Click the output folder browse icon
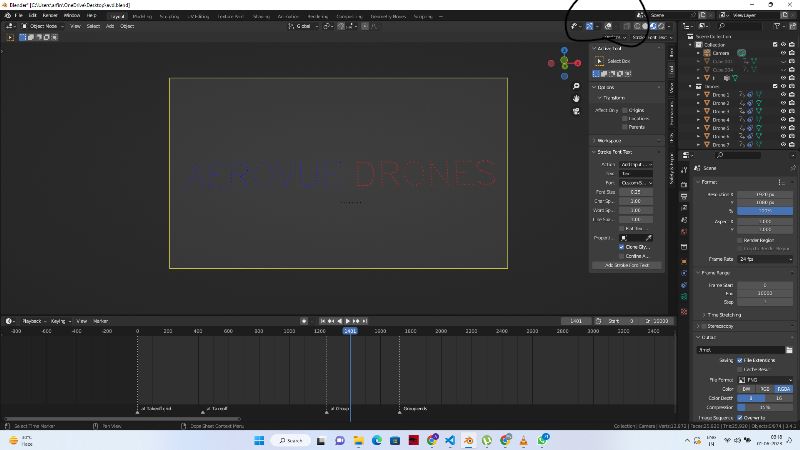 coord(789,350)
